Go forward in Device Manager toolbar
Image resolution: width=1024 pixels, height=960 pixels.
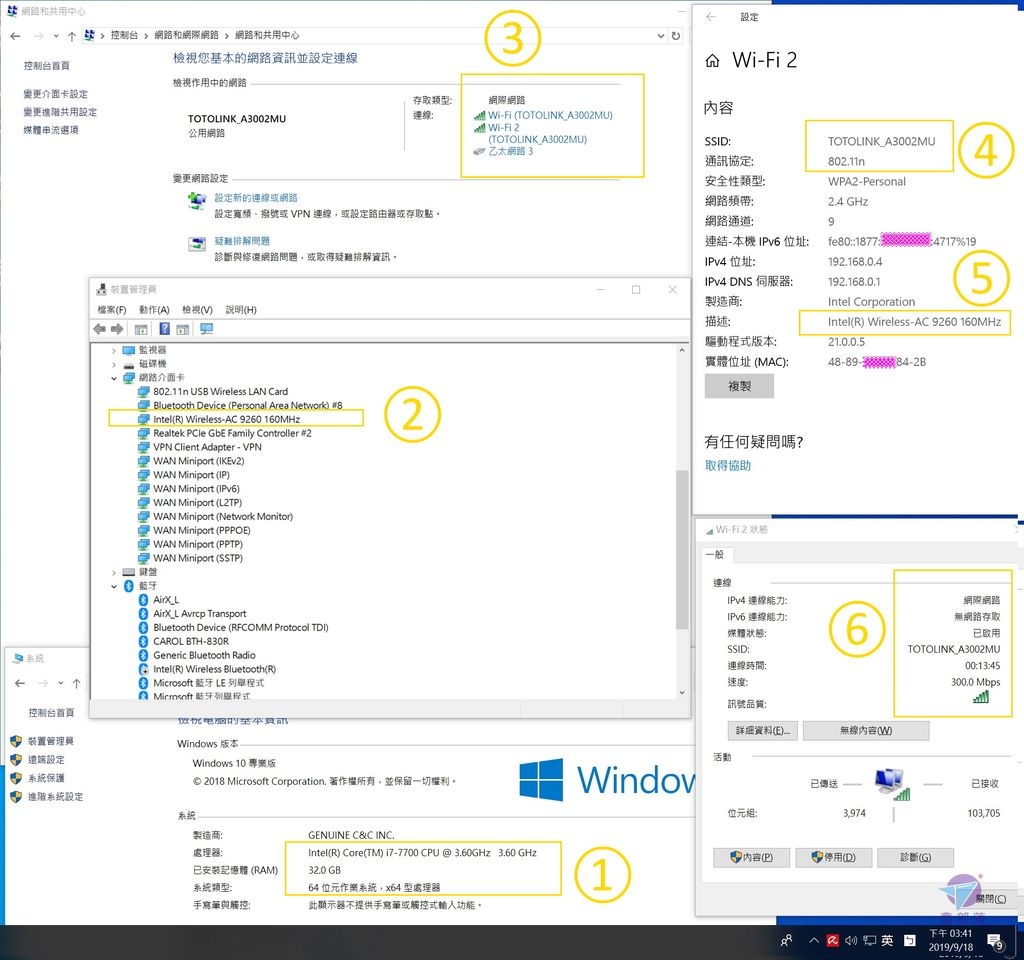coord(117,329)
